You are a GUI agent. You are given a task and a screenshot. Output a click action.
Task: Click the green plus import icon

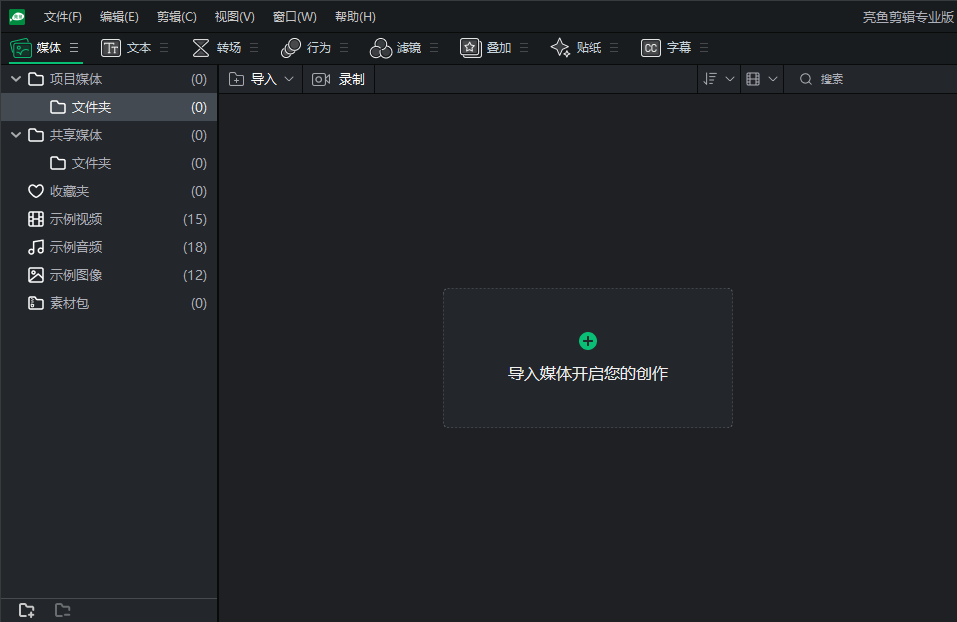pos(588,341)
